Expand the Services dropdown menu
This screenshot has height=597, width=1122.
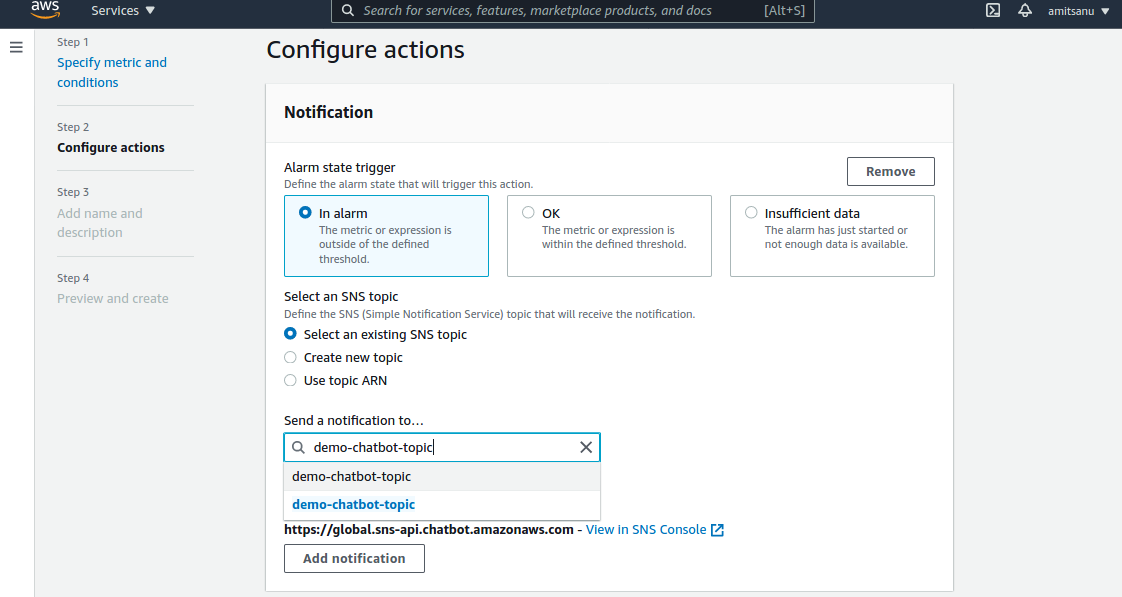122,10
